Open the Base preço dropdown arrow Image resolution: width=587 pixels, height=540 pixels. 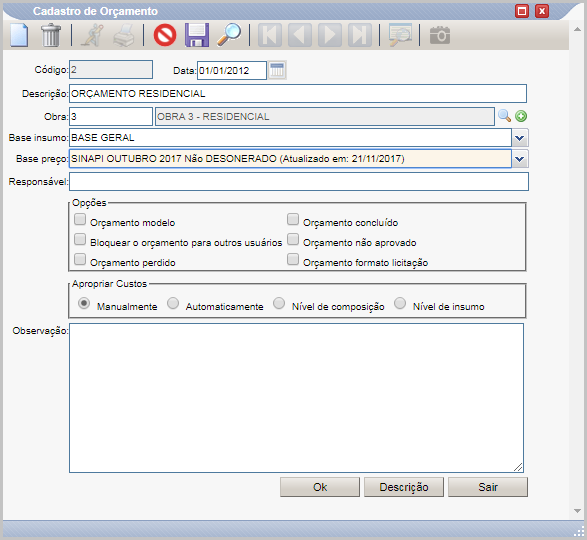click(520, 159)
